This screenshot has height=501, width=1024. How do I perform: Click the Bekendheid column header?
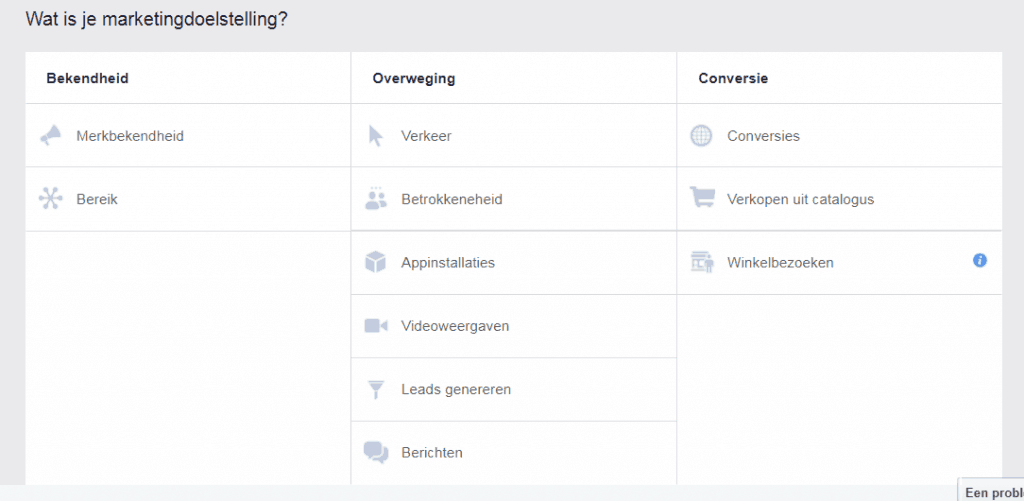88,78
